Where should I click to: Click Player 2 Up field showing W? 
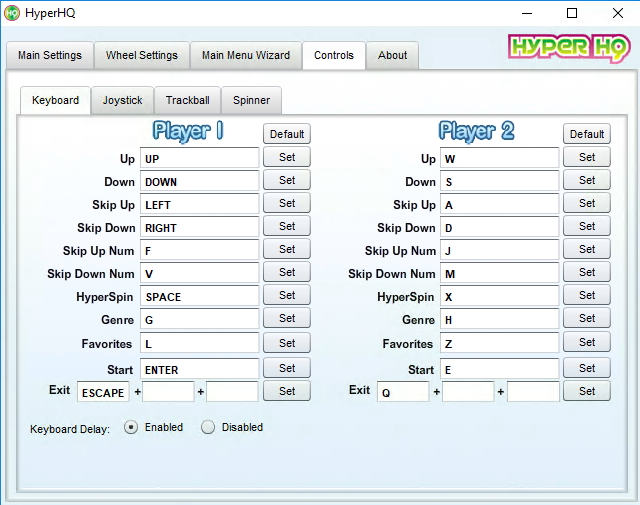(500, 158)
